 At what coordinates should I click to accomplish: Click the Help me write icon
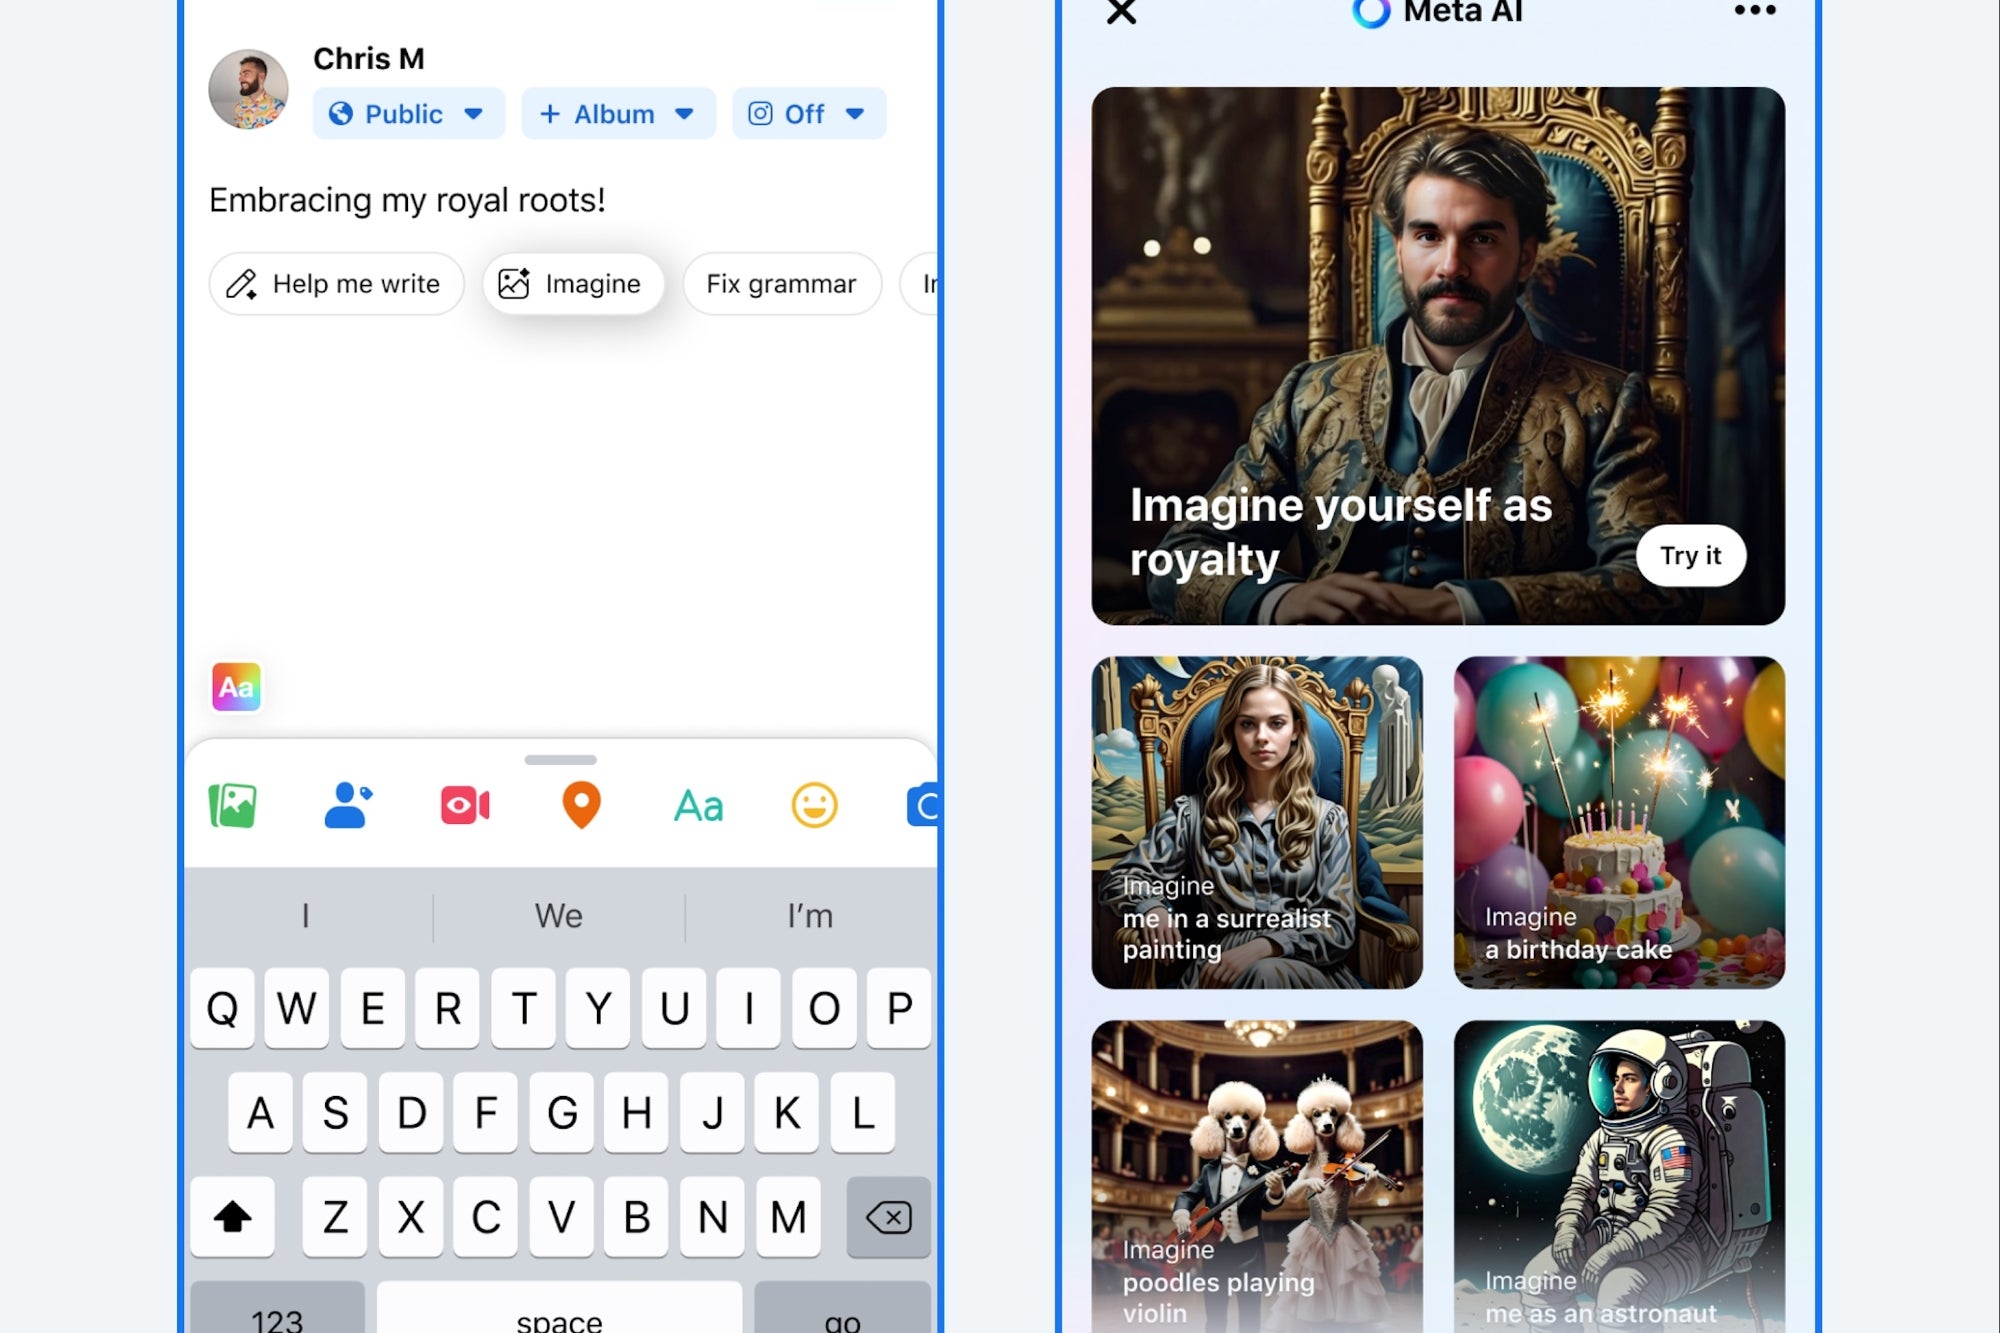[241, 283]
